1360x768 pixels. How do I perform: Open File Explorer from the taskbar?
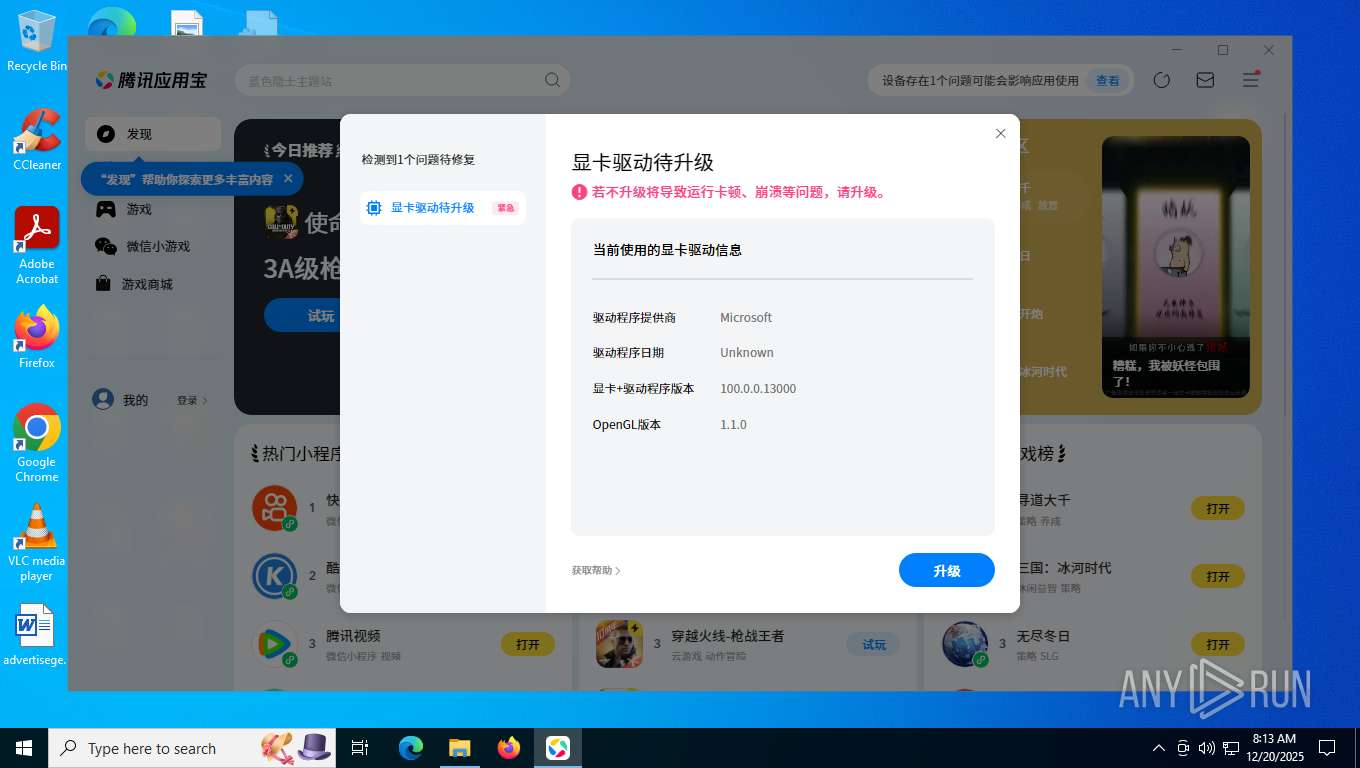tap(459, 748)
